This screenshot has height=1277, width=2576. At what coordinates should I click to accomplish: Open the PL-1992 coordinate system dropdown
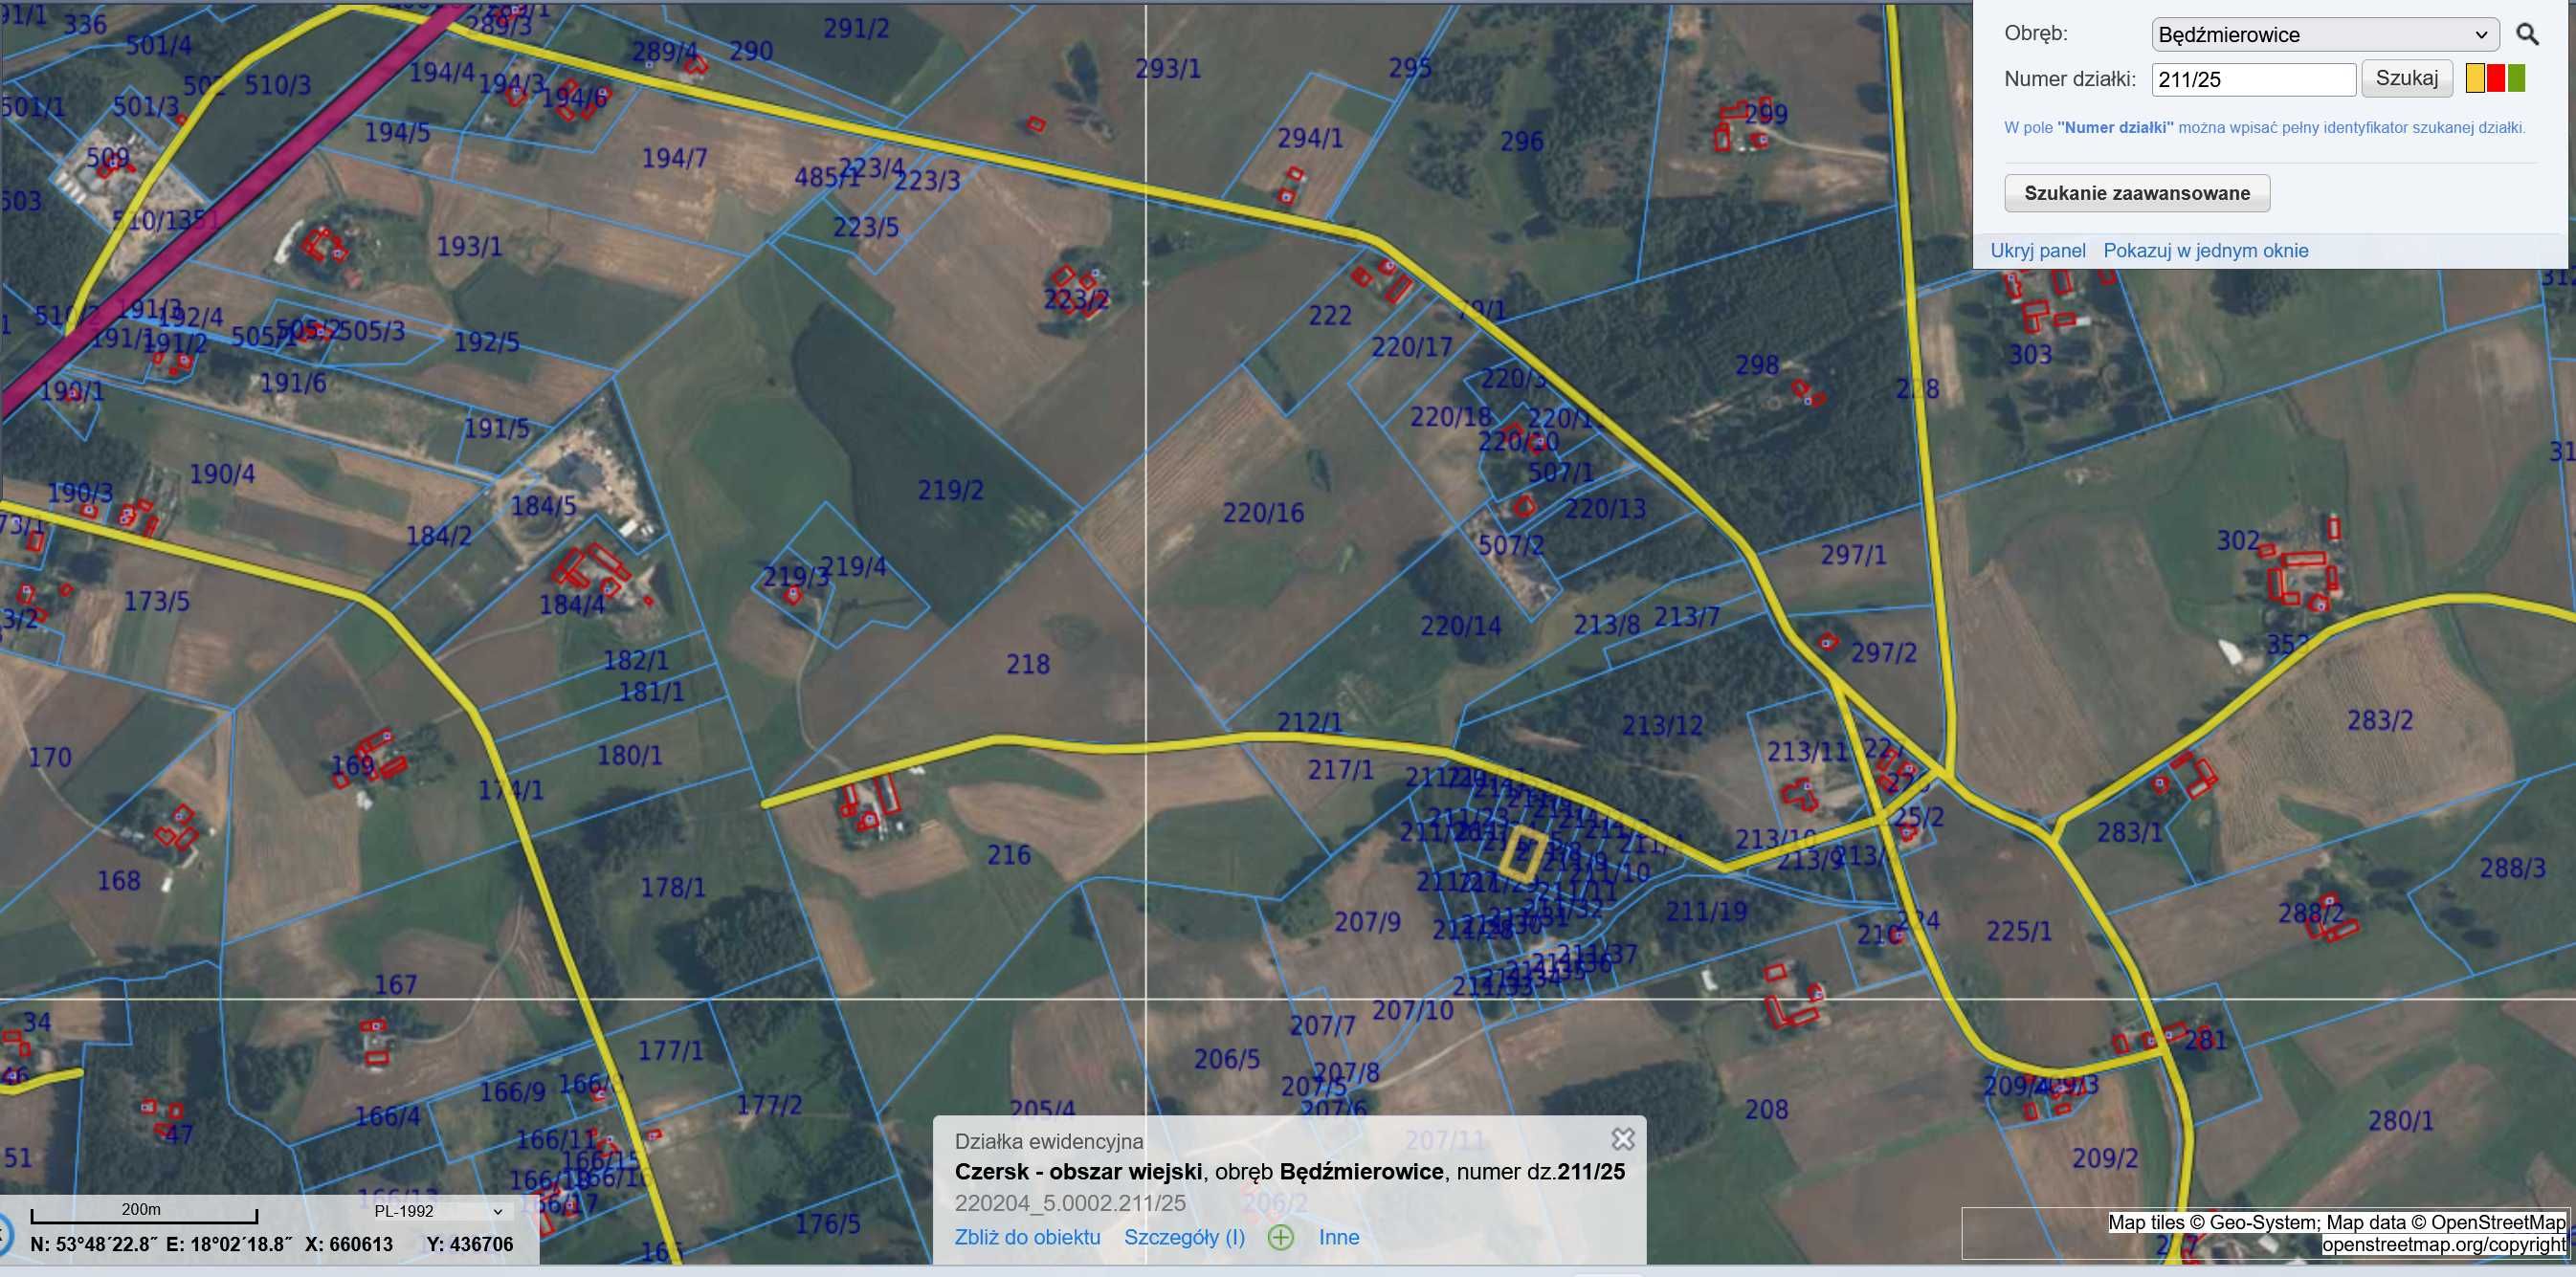pos(438,1211)
